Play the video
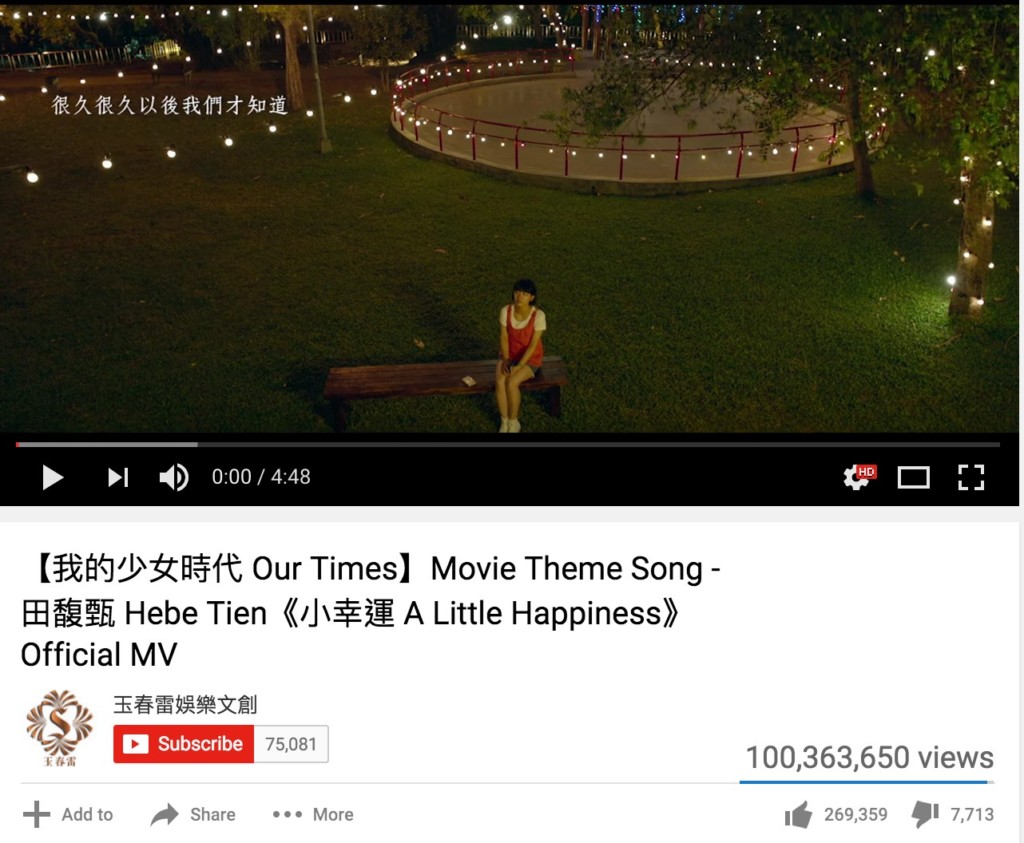The image size is (1024, 843). 52,477
